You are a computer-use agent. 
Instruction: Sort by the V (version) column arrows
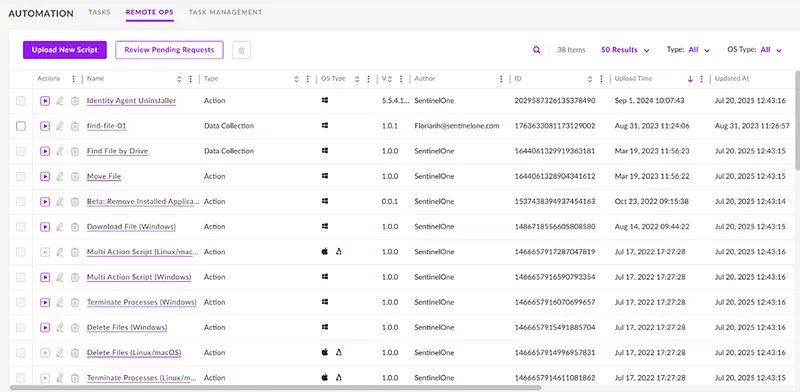click(390, 79)
